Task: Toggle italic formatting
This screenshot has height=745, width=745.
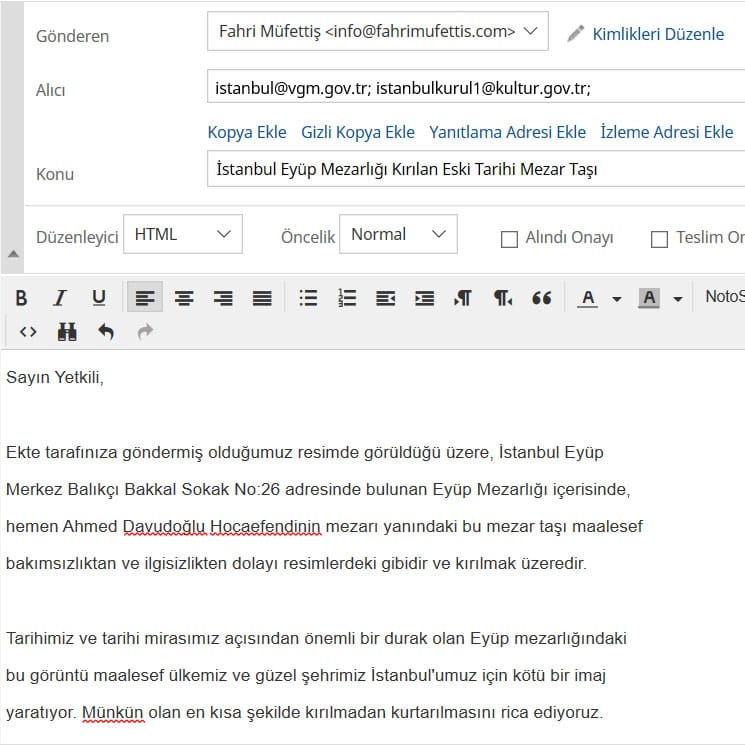Action: click(60, 298)
